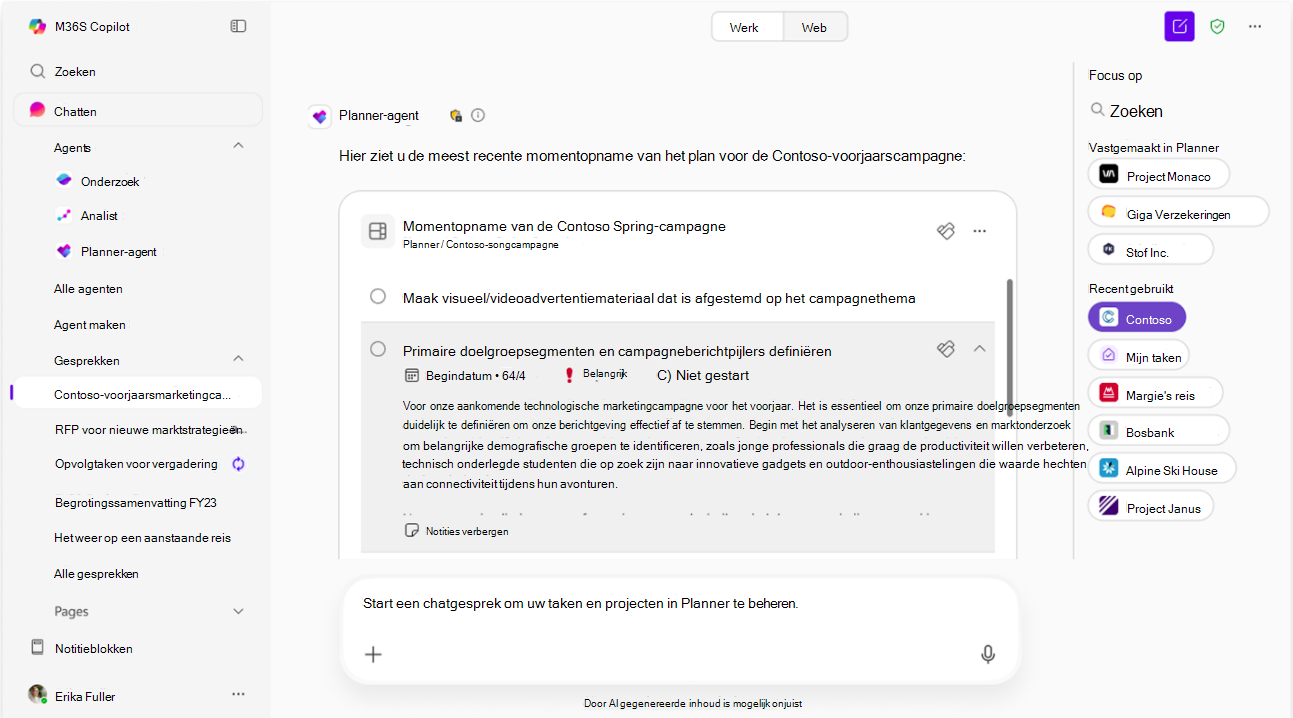Select the Project Monaco chip

tap(1158, 174)
